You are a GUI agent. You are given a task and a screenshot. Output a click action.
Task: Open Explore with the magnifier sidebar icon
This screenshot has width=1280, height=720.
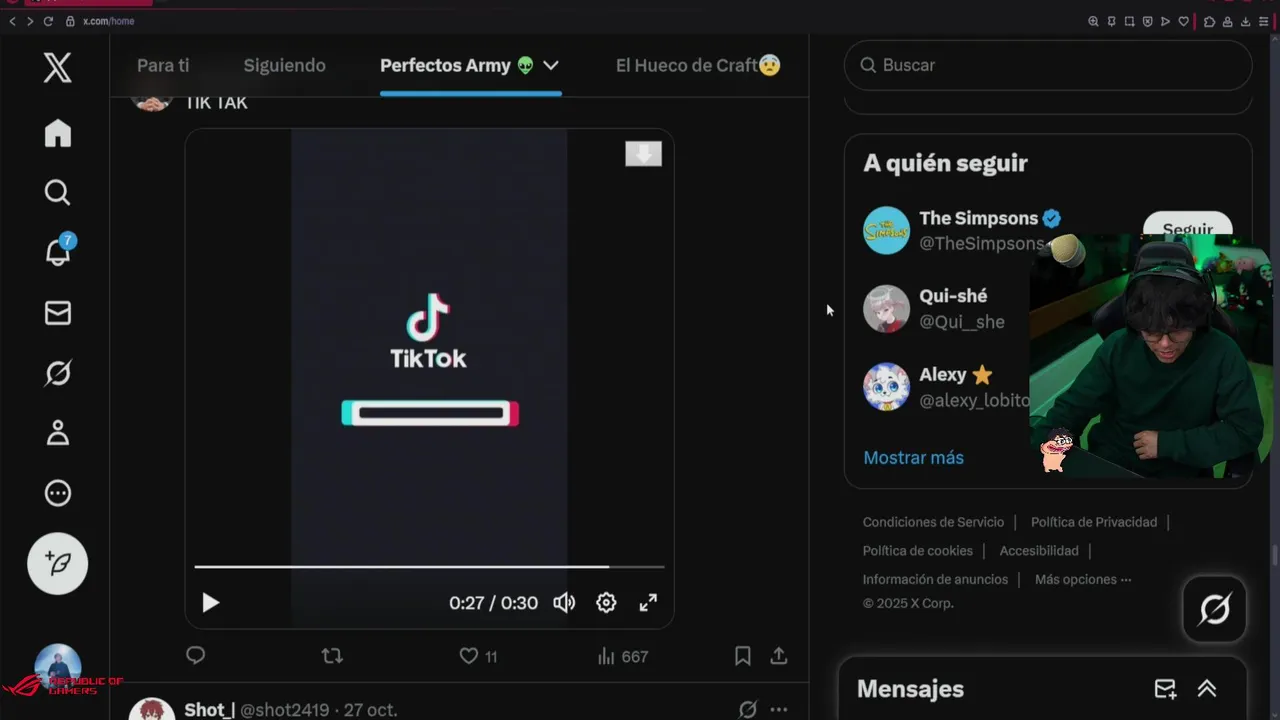58,192
